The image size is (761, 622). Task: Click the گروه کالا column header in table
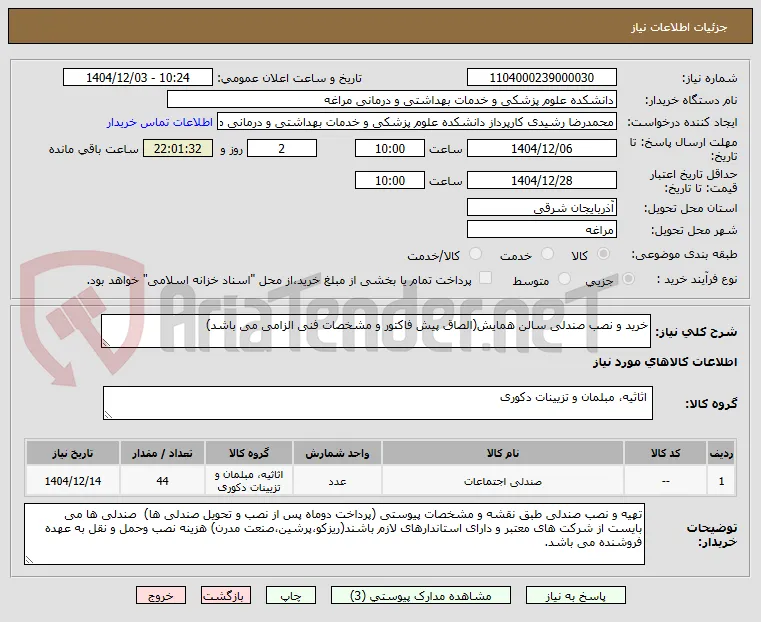[x=249, y=453]
